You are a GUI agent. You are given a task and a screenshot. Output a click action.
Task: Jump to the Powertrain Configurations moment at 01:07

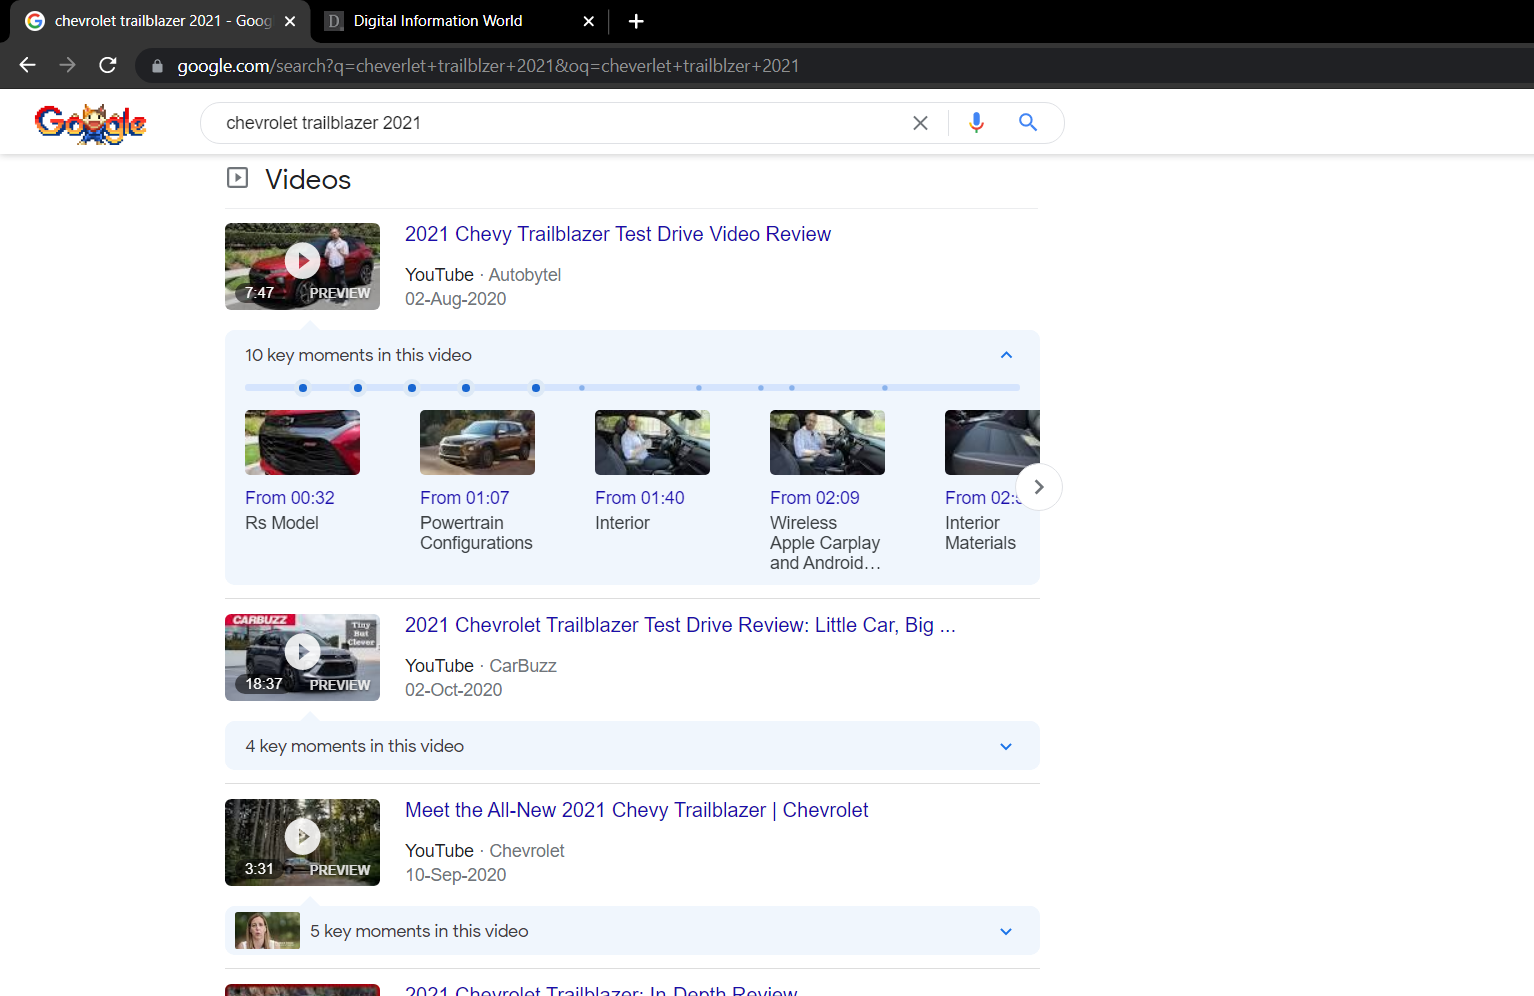click(464, 497)
